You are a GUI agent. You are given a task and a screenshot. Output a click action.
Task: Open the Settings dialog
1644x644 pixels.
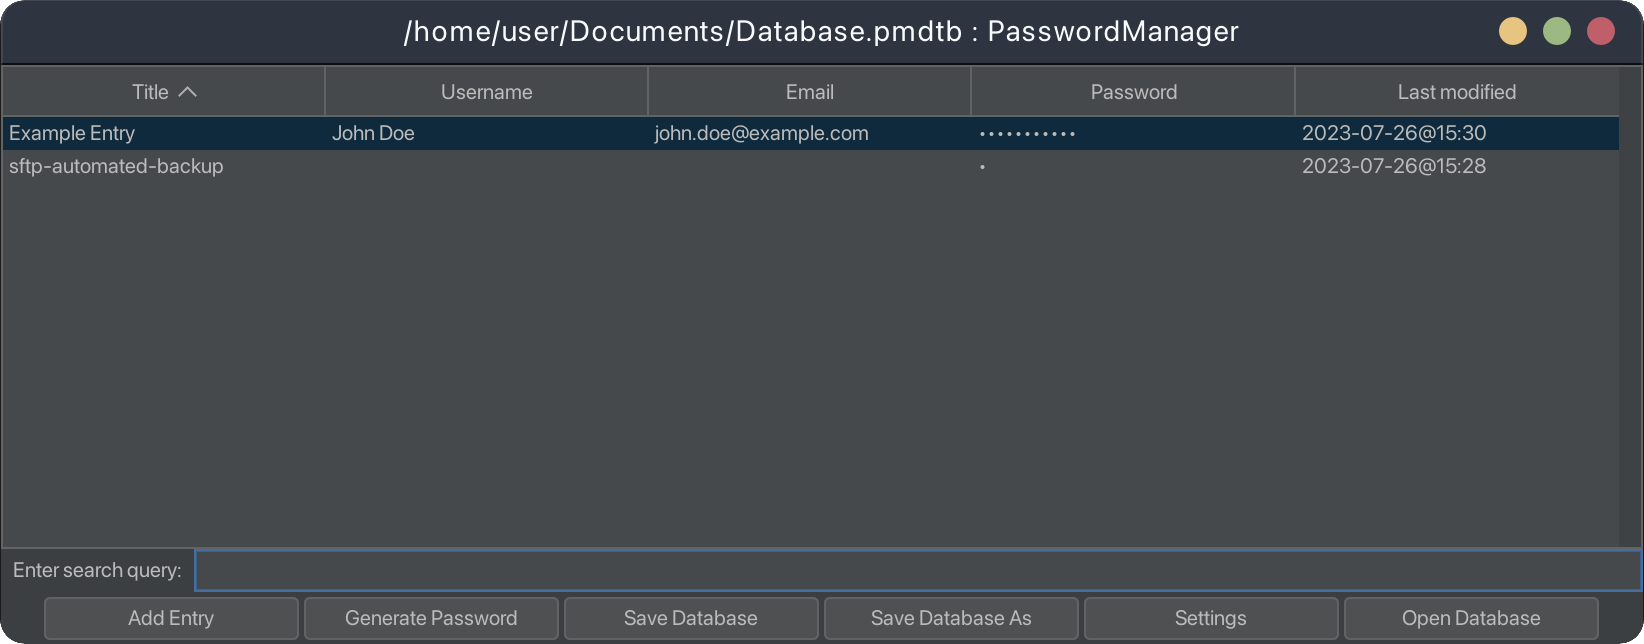pyautogui.click(x=1211, y=618)
